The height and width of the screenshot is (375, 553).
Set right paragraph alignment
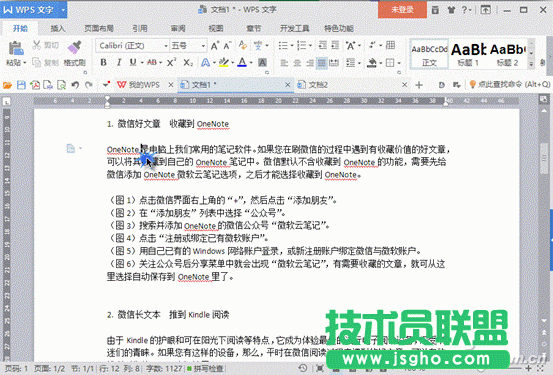309,63
